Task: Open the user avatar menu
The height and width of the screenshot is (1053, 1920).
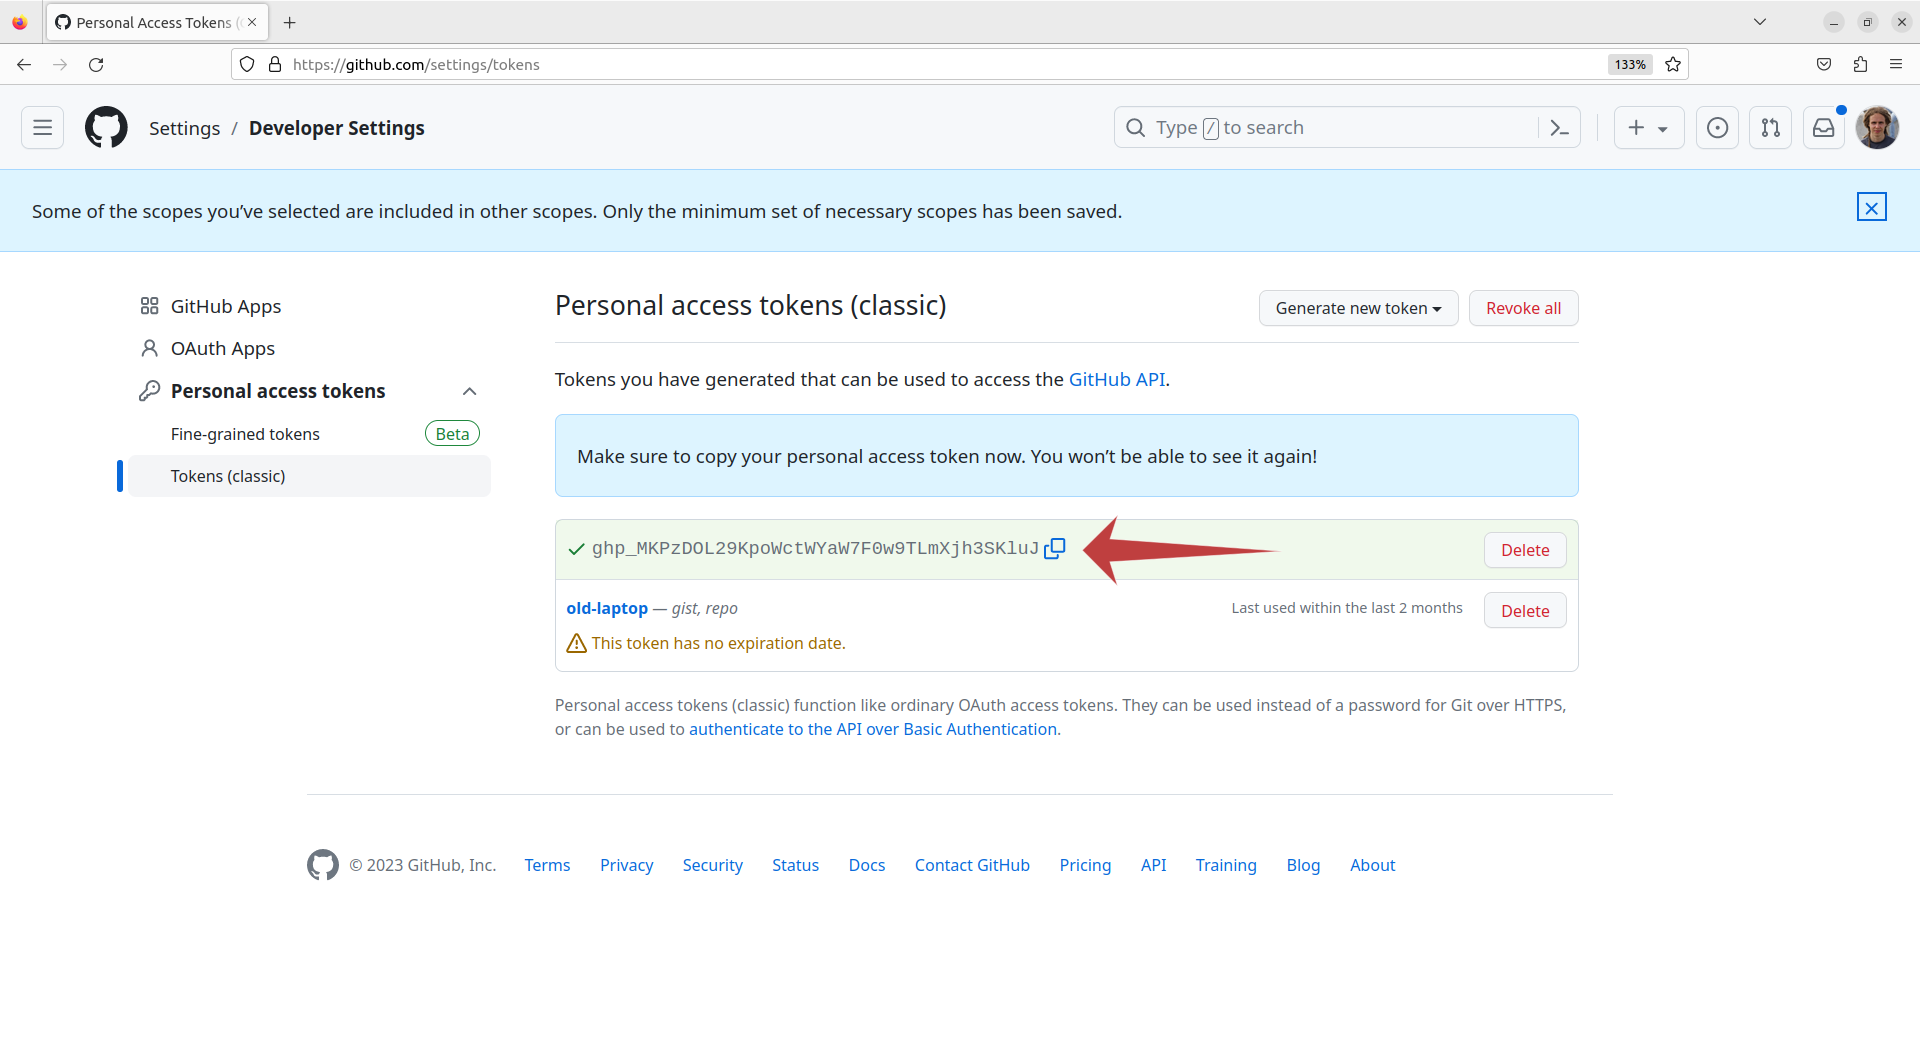Action: 1877,128
